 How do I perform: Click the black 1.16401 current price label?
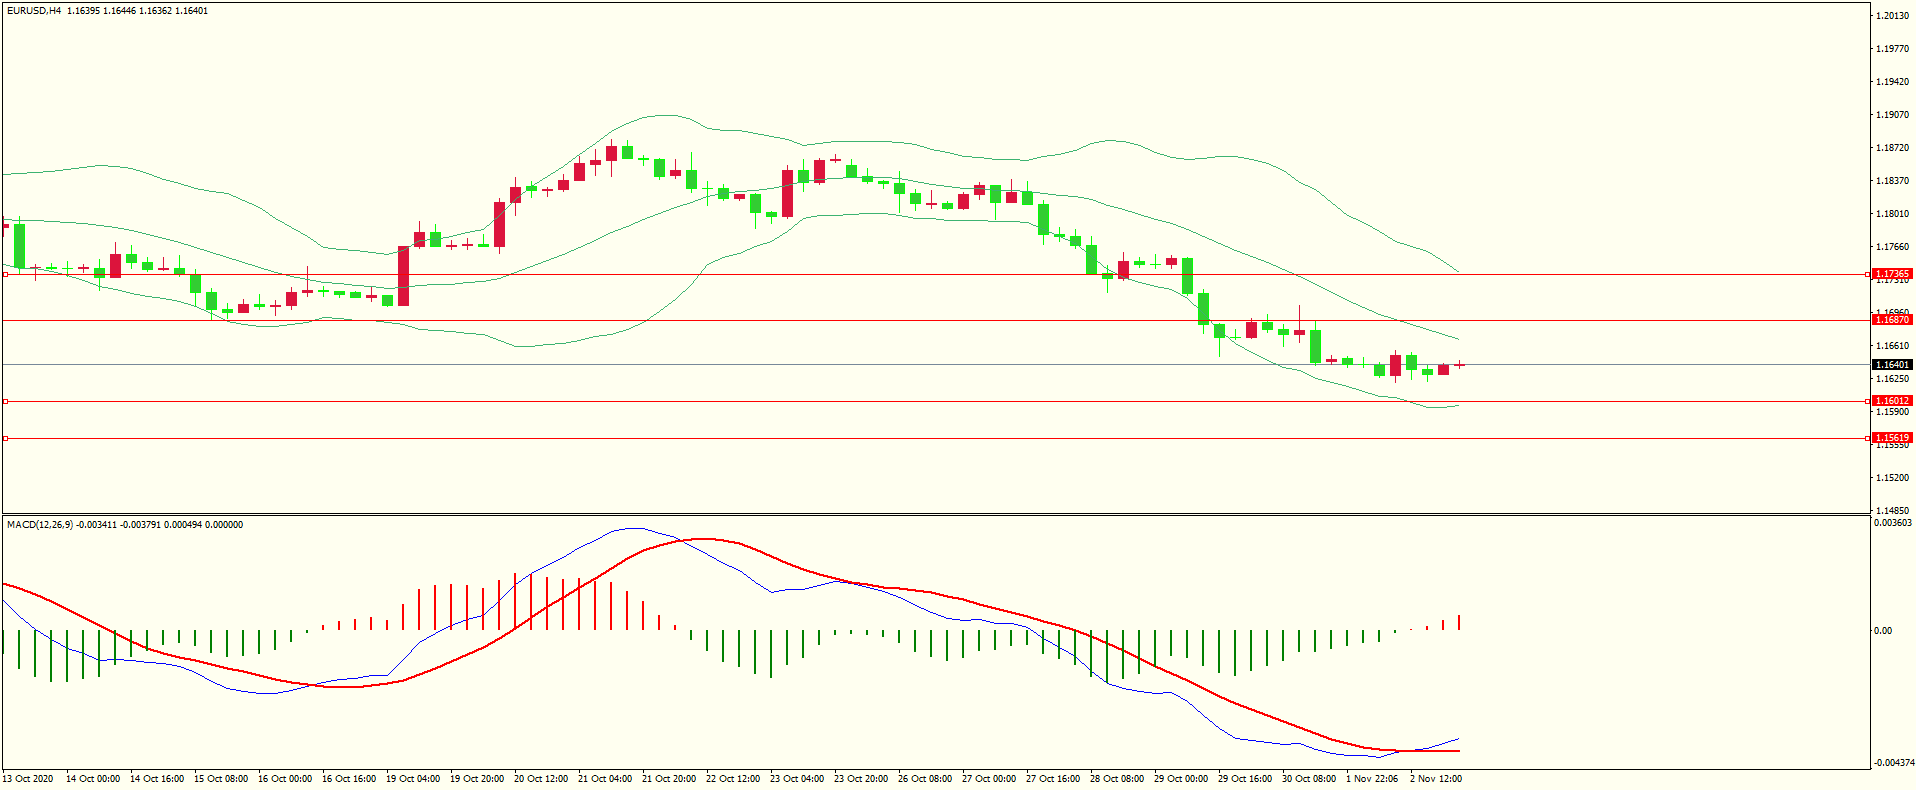click(x=1892, y=365)
